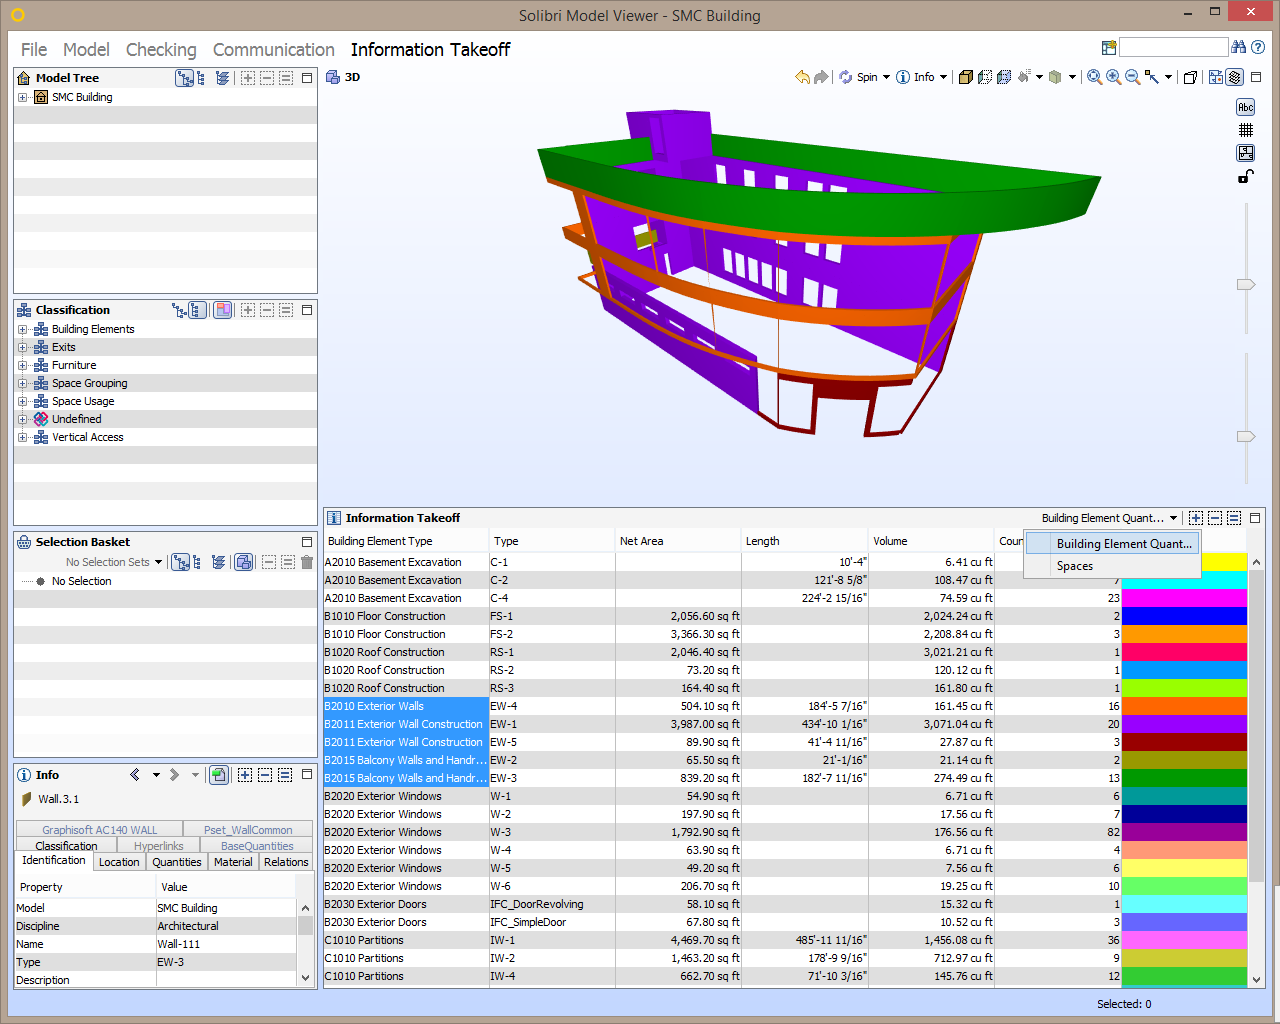Image resolution: width=1280 pixels, height=1024 pixels.
Task: Activate the Spin tool in 3D toolbar
Action: (860, 77)
